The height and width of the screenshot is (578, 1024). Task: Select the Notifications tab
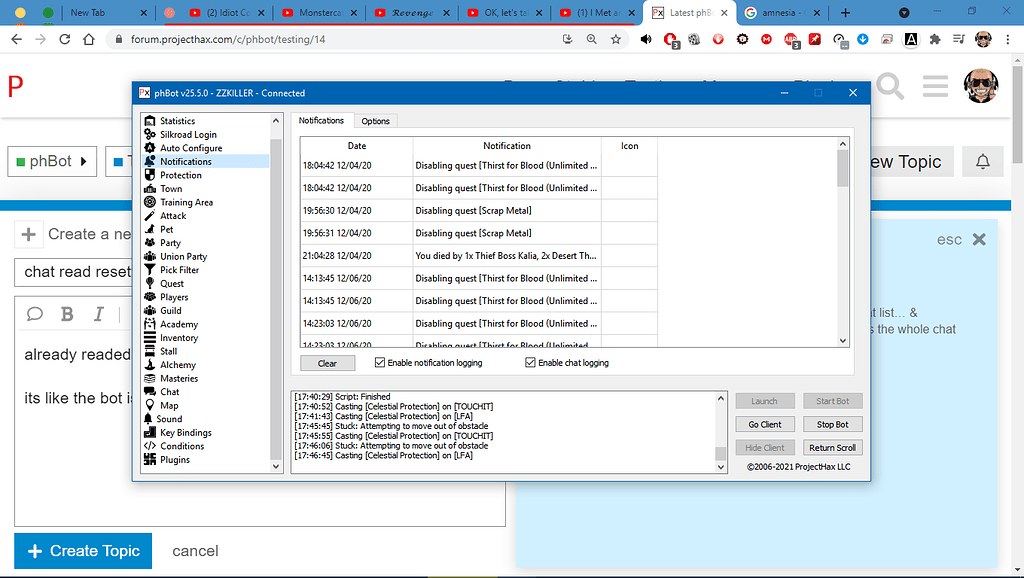pos(321,120)
